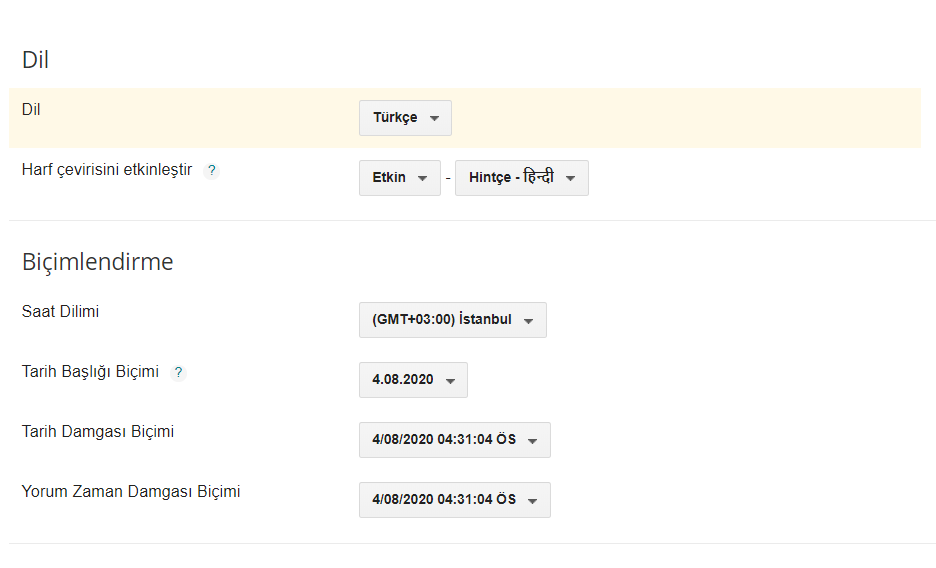Image resolution: width=936 pixels, height=568 pixels.
Task: Open the Saat Dilimi dropdown showing İstanbul
Action: pos(453,320)
